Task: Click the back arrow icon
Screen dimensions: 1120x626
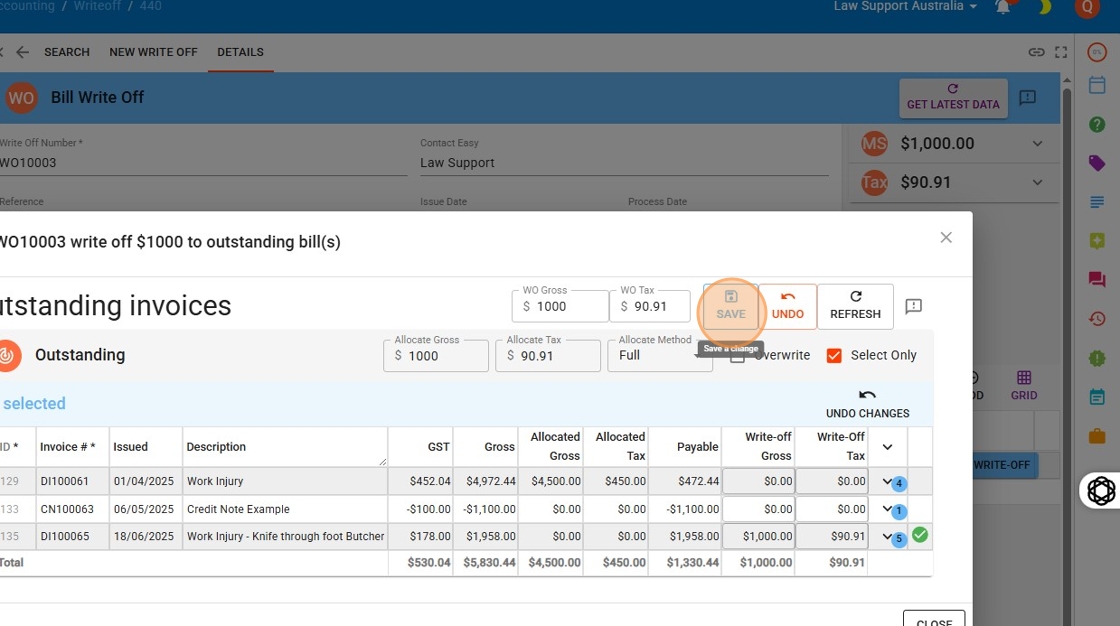Action: point(23,52)
